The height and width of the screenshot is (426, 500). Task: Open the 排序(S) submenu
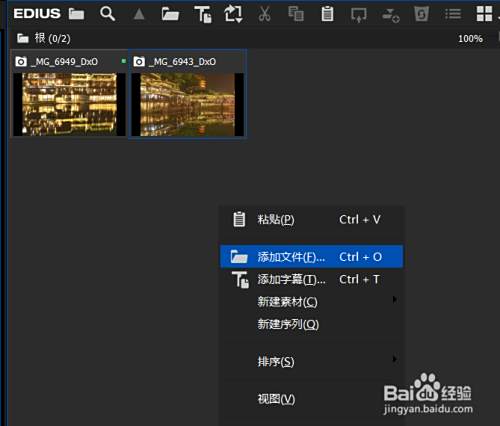[311, 361]
